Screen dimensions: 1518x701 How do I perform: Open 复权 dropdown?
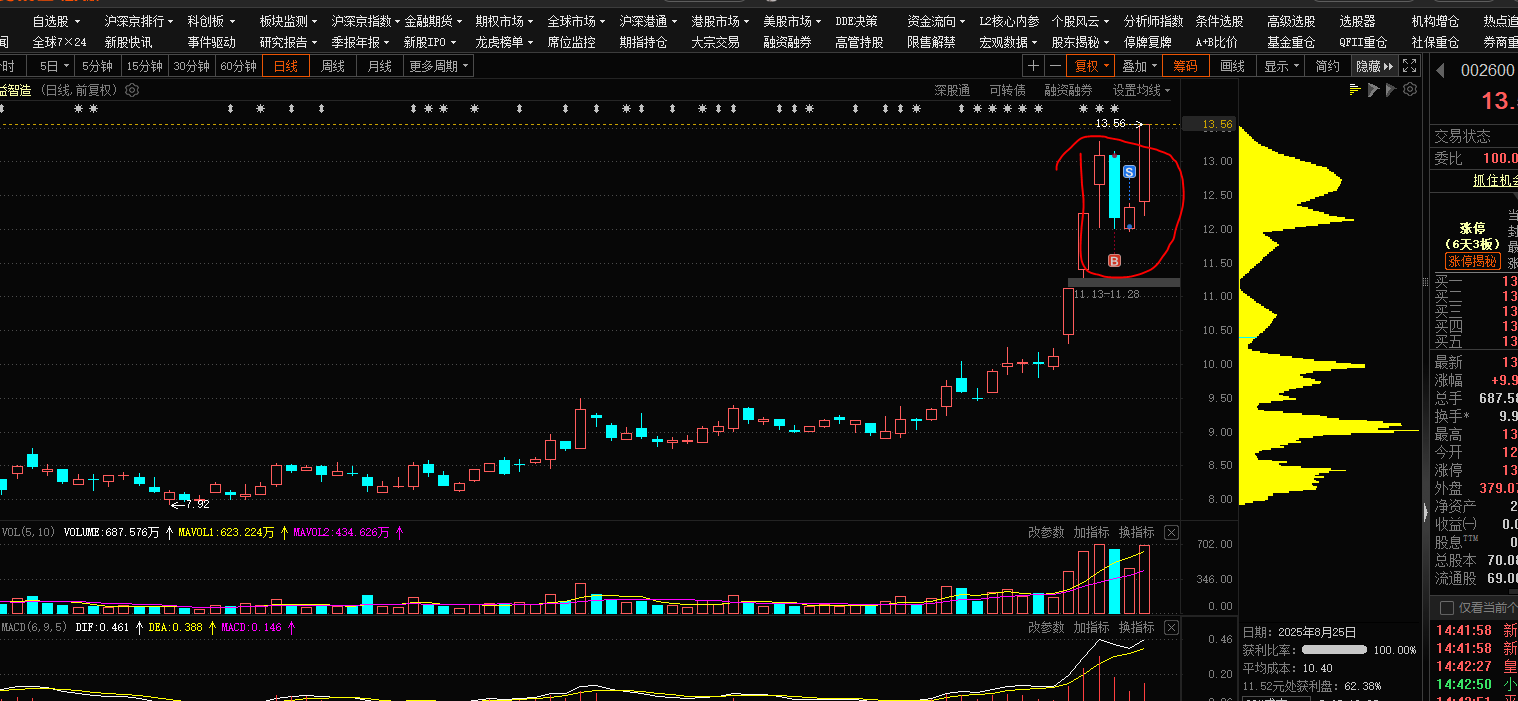(1091, 66)
